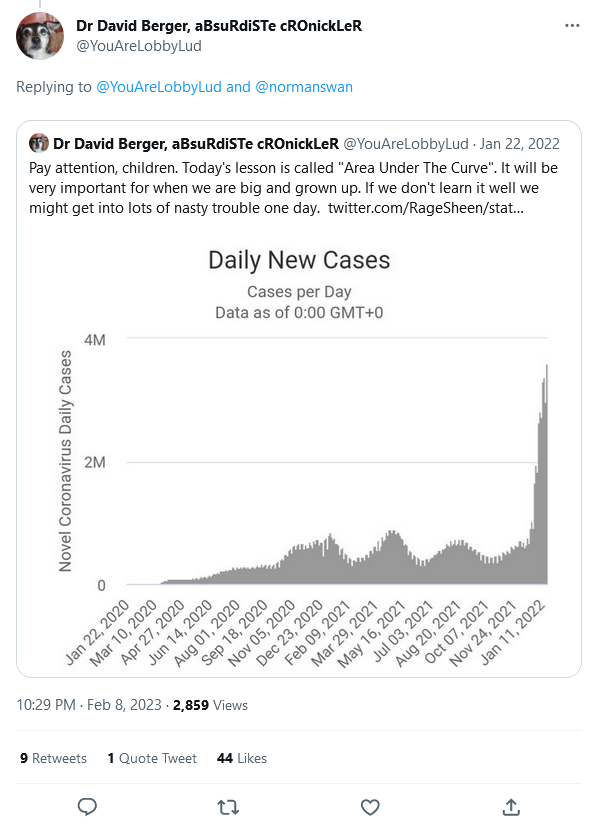Open @normanswan mention link
Screen dimensions: 598x830
tap(304, 87)
